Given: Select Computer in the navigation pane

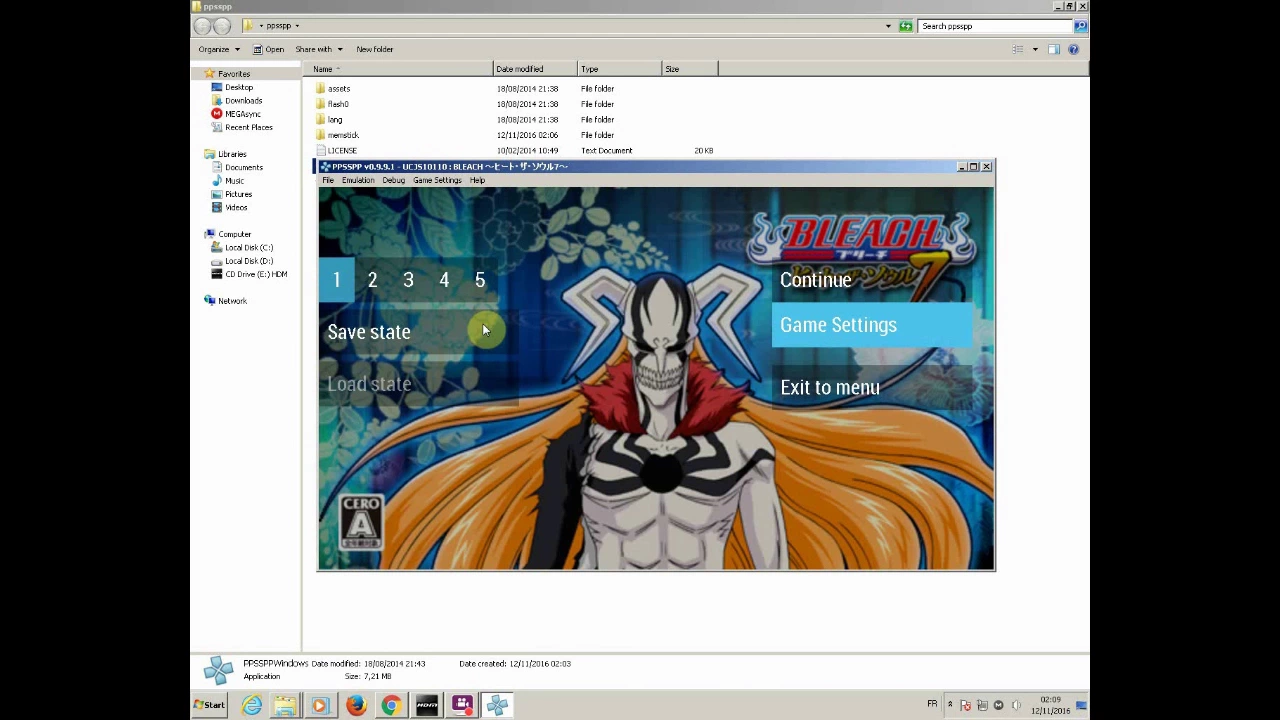Looking at the screenshot, I should pos(234,234).
